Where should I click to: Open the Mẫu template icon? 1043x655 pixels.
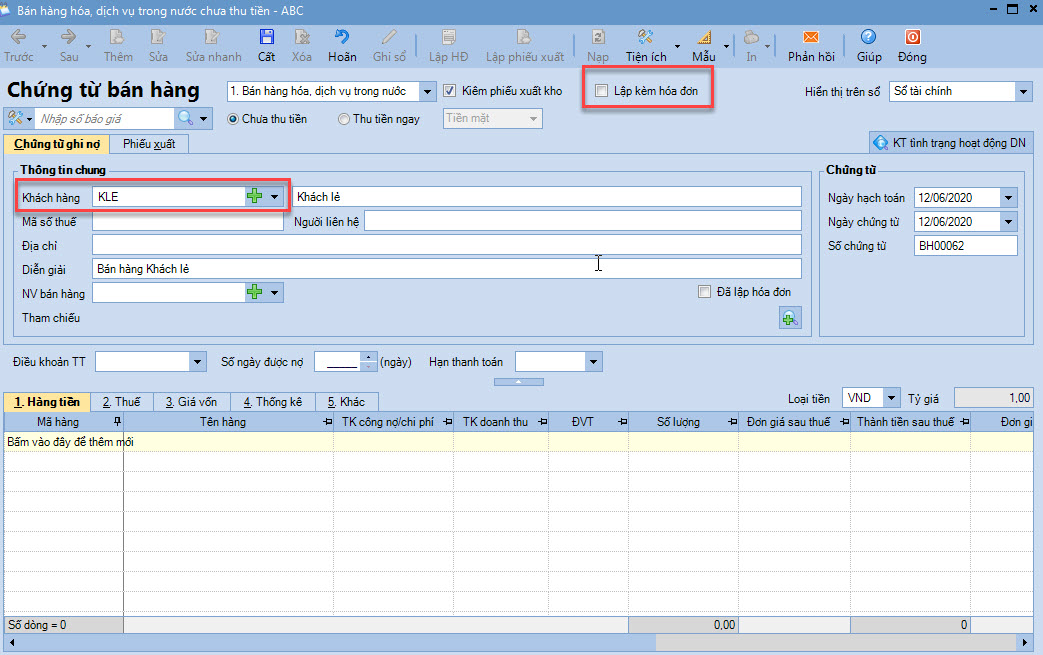click(704, 37)
